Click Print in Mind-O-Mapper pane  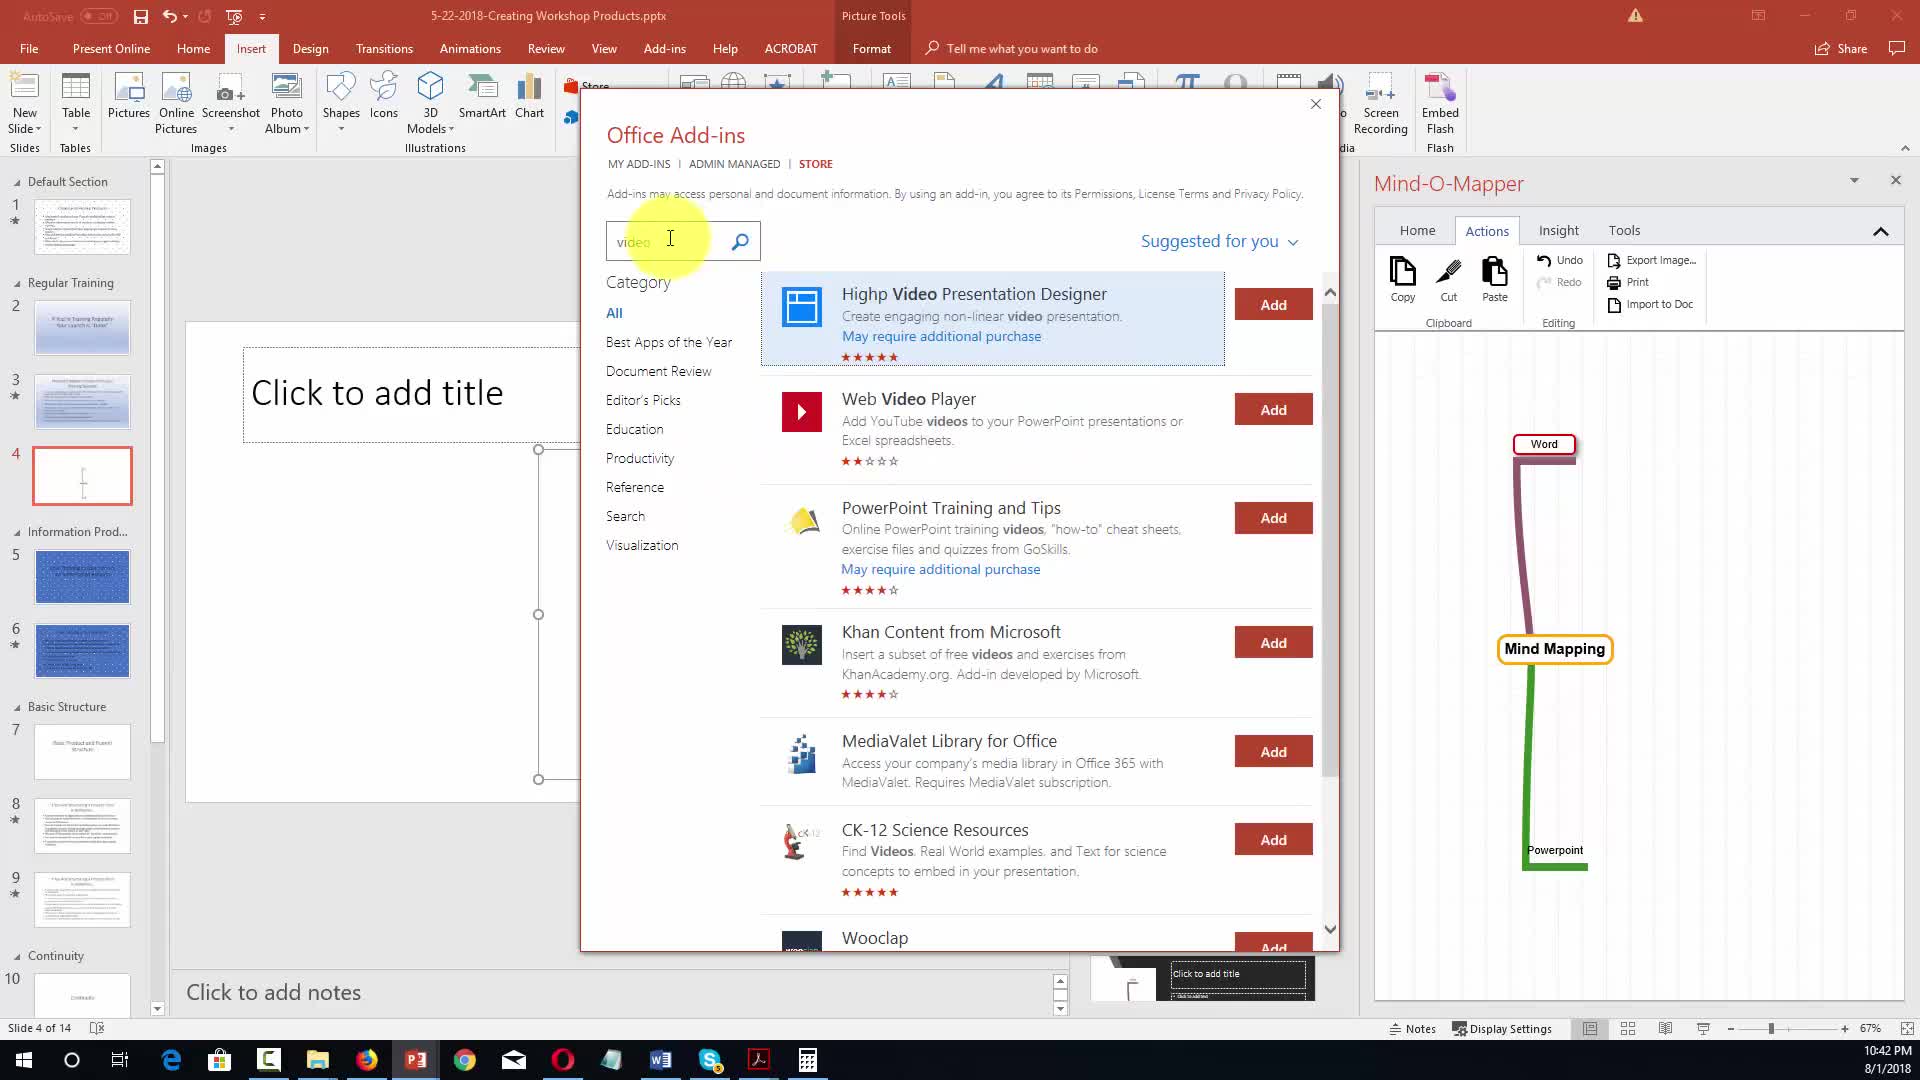[1627, 282]
